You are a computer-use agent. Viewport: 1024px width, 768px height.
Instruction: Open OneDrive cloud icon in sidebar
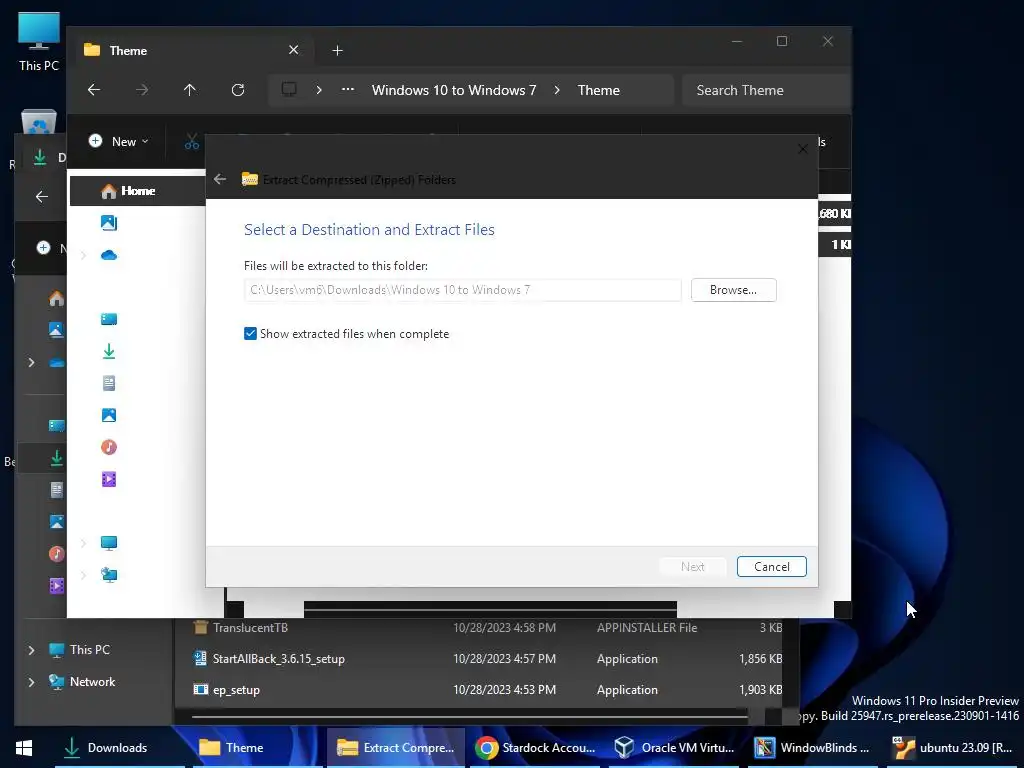point(109,255)
